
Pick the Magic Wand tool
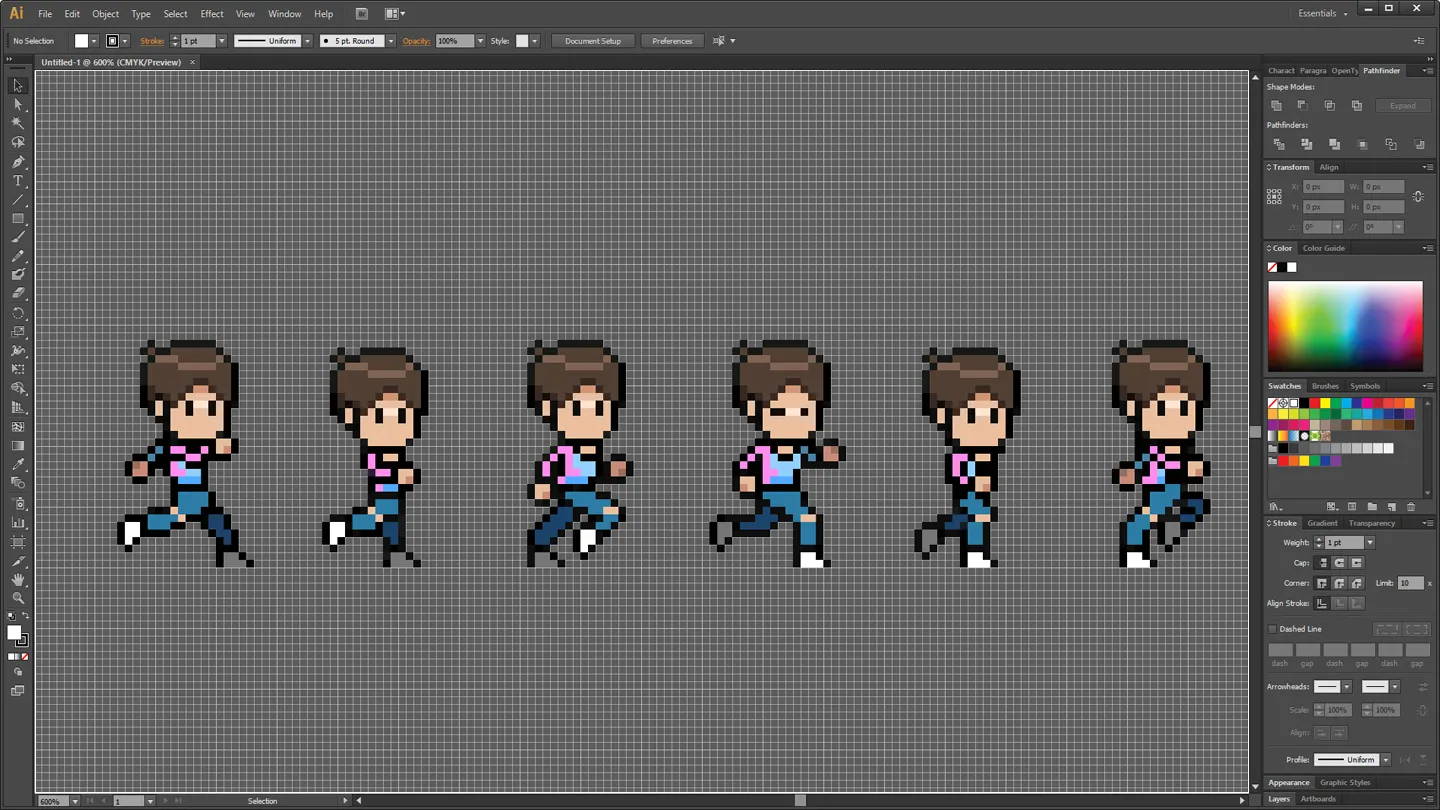18,123
